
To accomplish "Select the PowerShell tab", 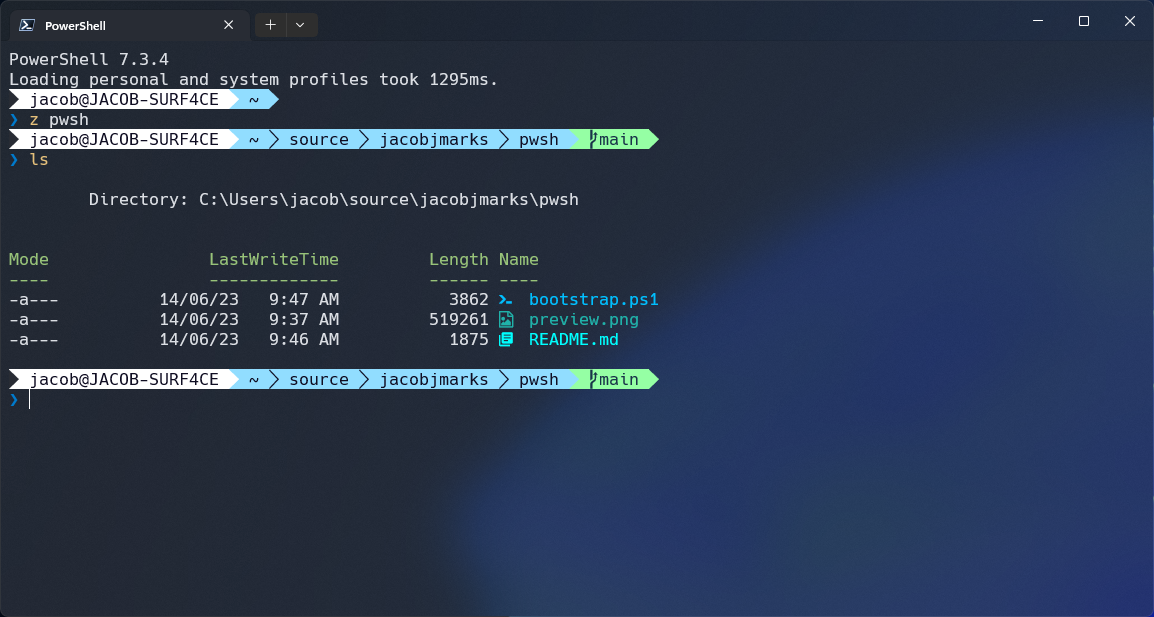I will click(x=130, y=26).
